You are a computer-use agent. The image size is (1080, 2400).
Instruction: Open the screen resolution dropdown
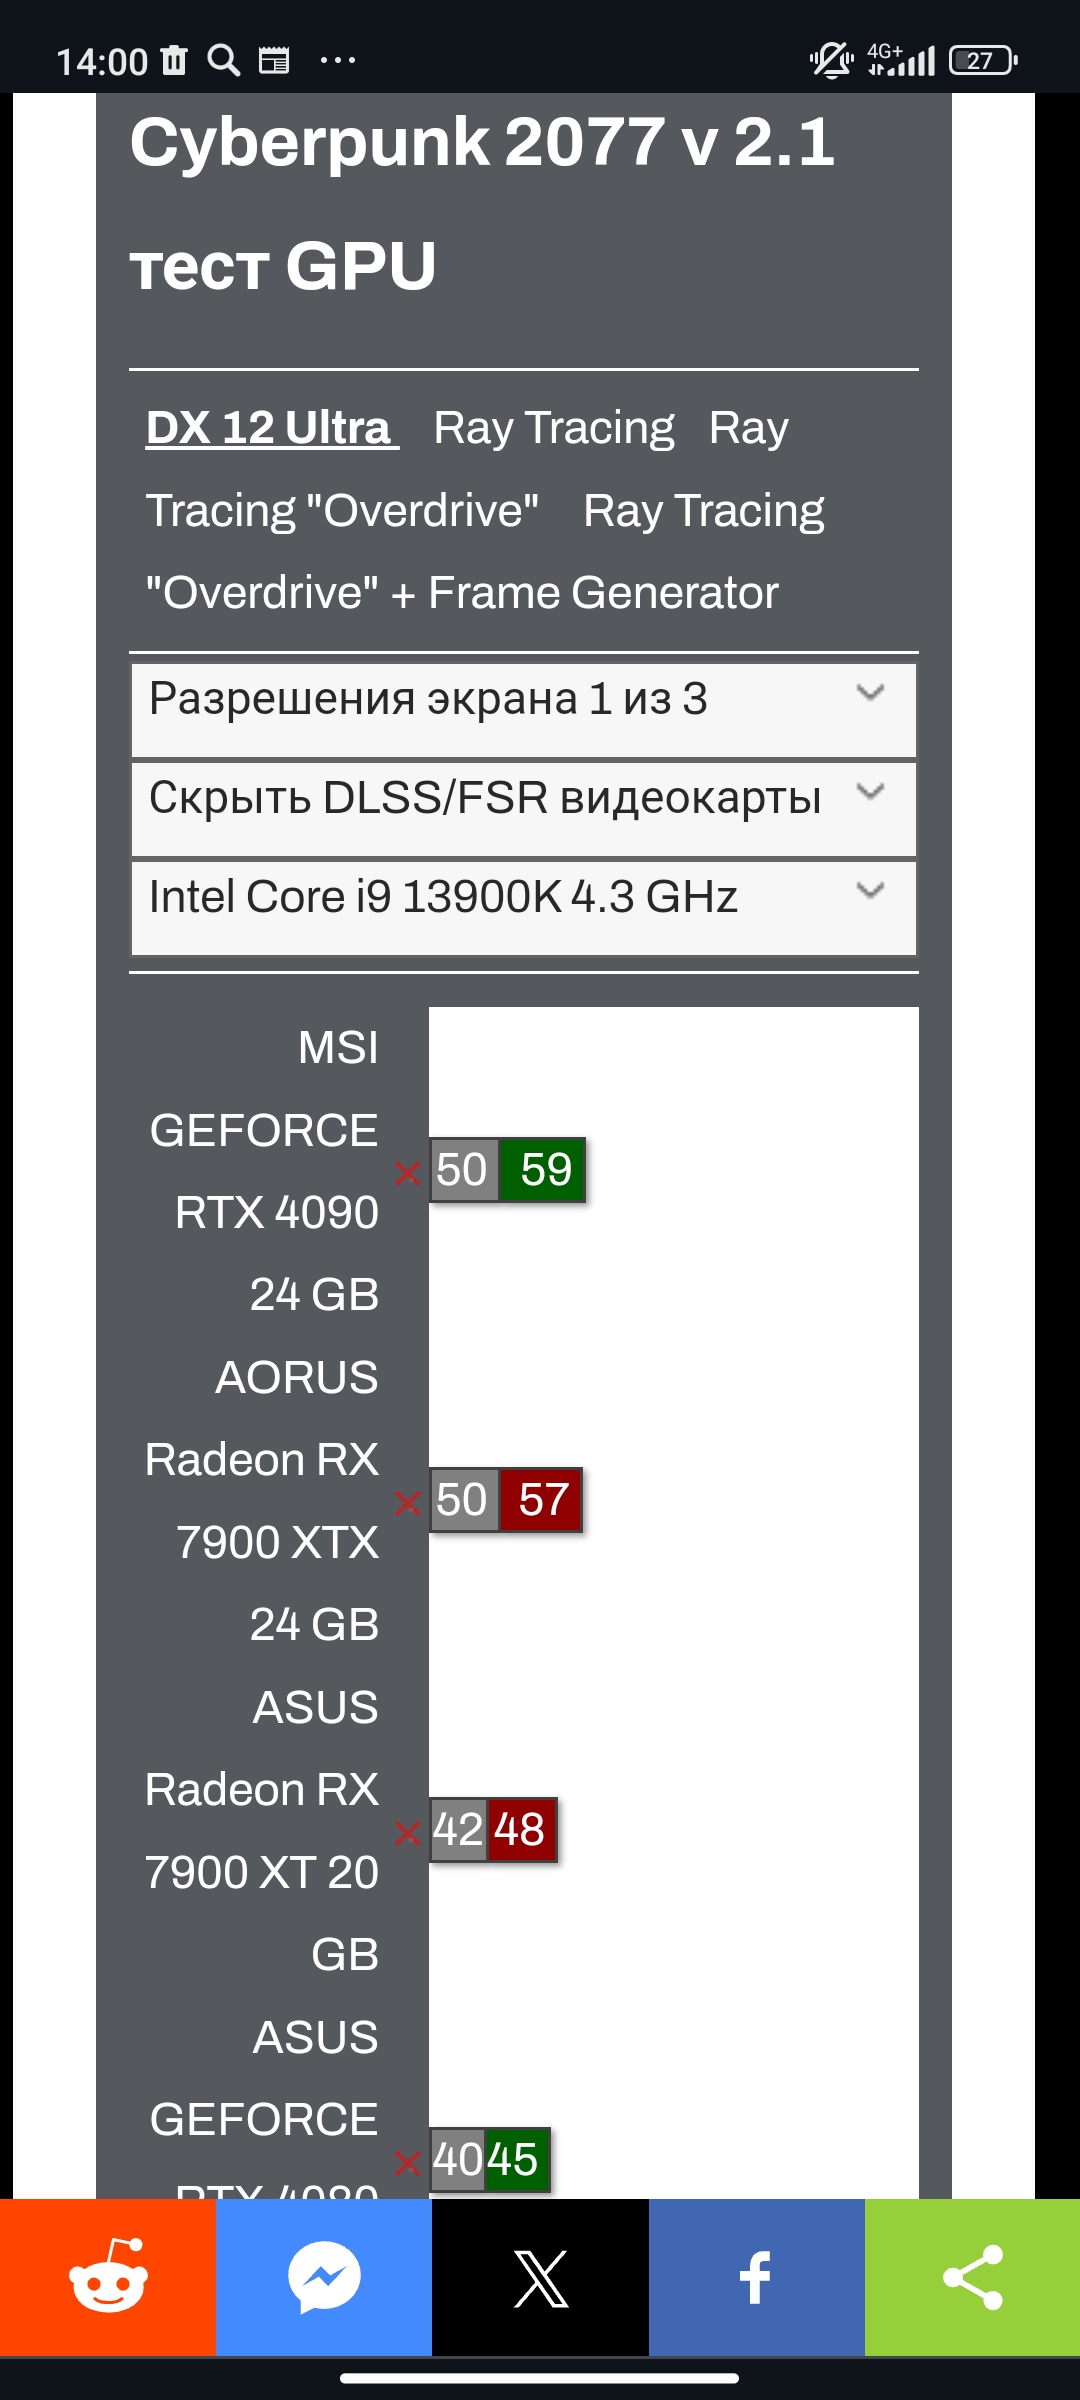coord(523,709)
